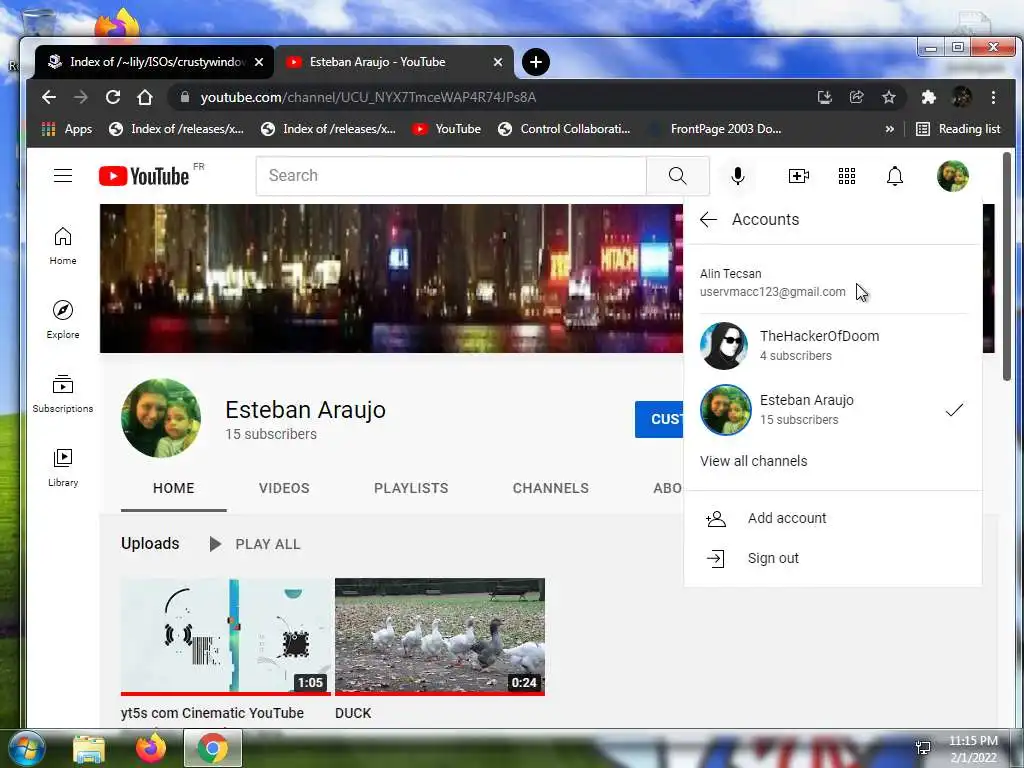Click the install app icon in address bar
Viewport: 1024px width, 768px height.
825,97
